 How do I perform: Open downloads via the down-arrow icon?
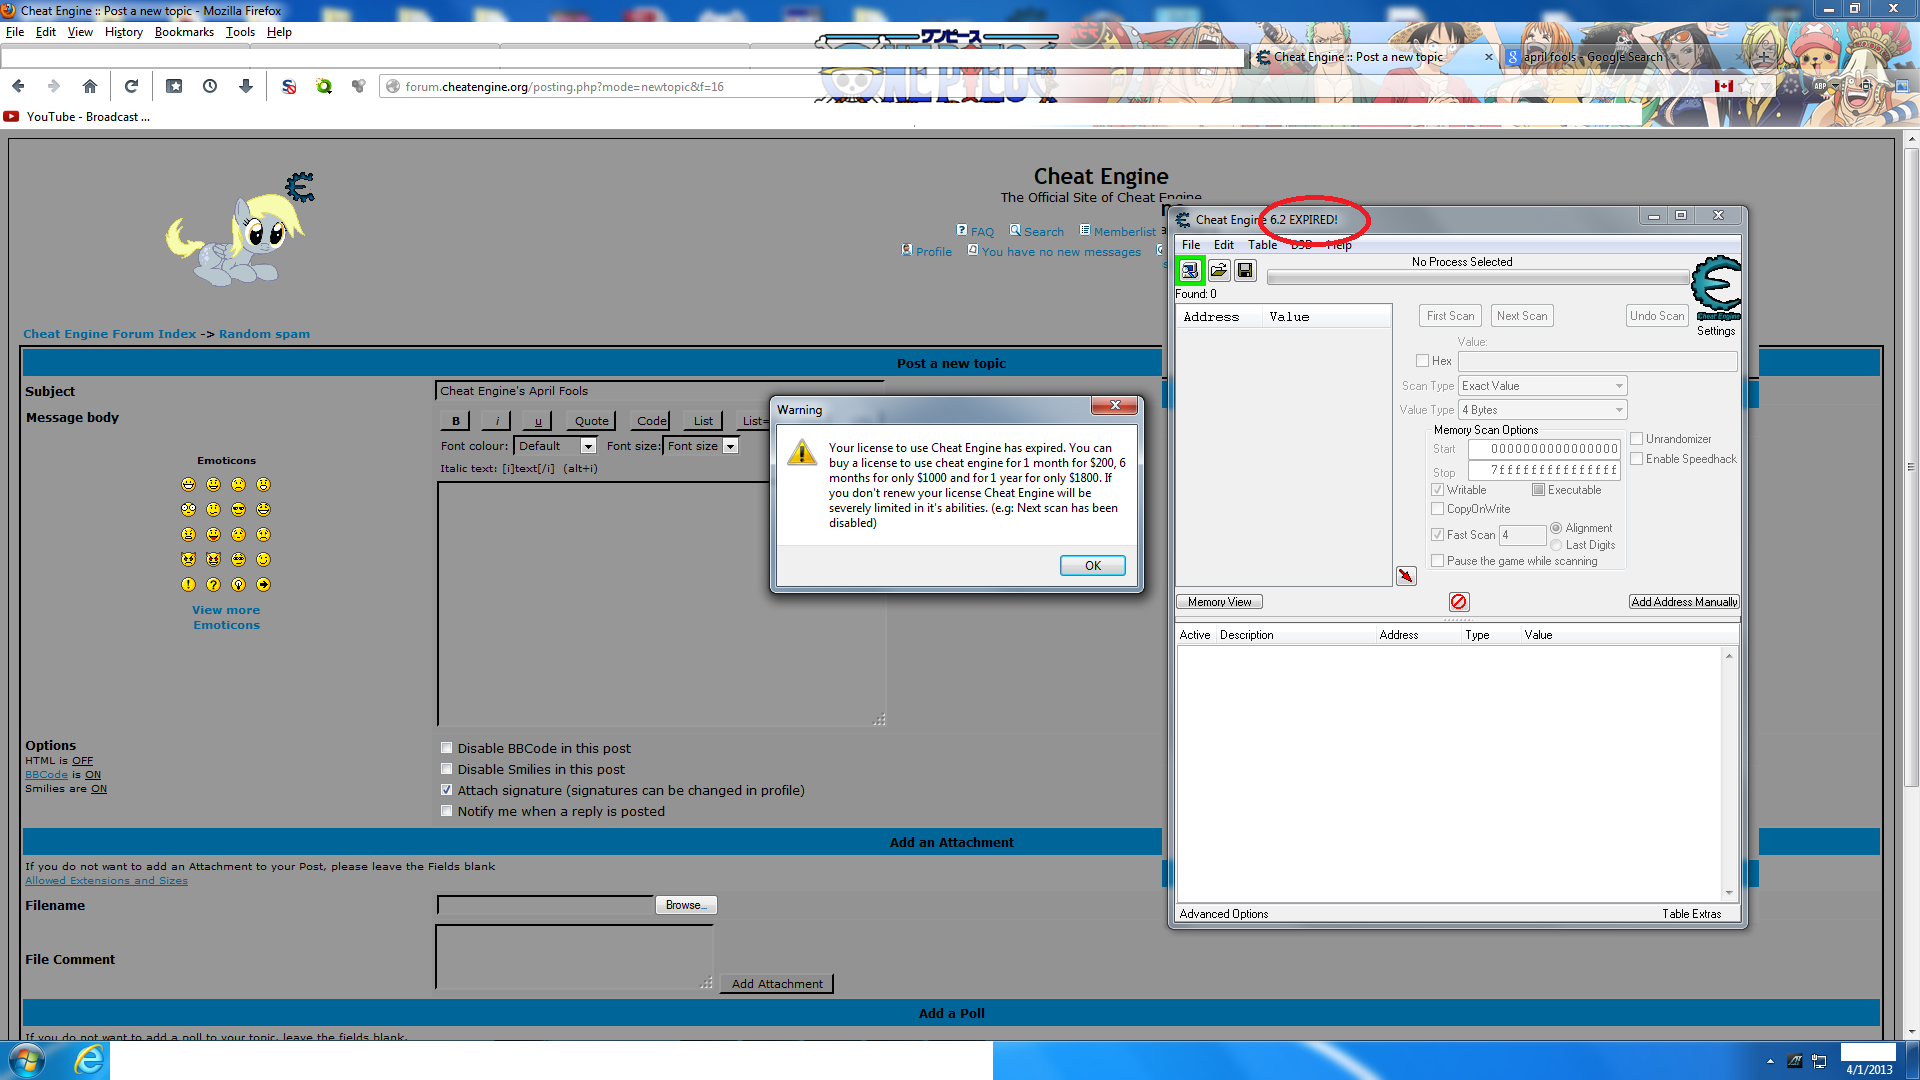pos(246,87)
